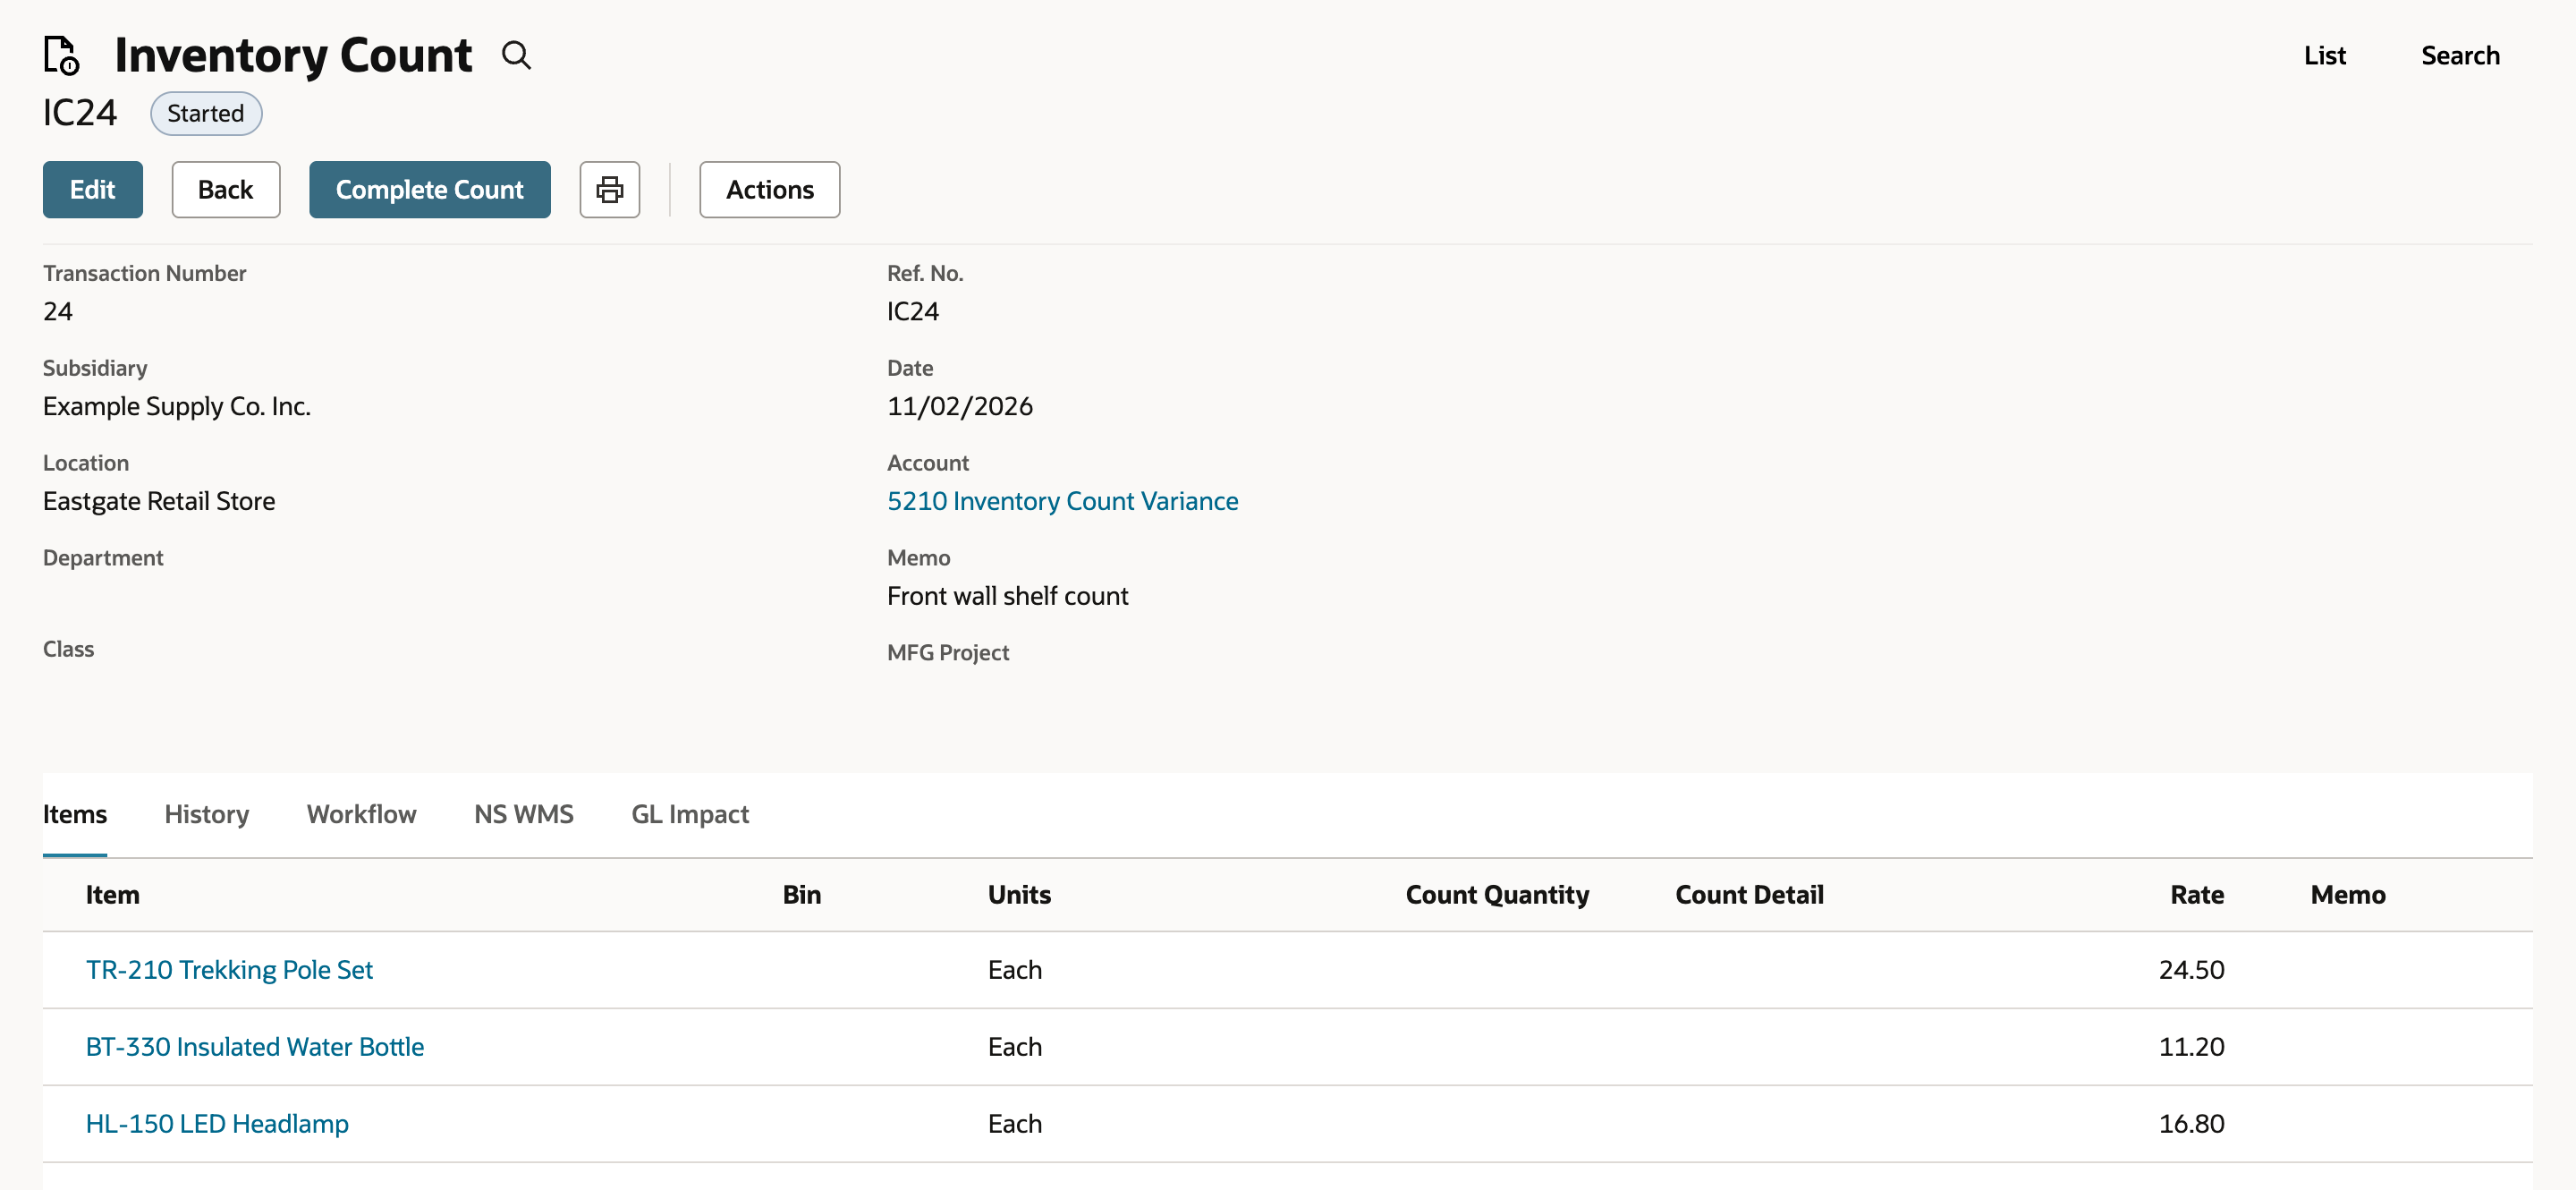The width and height of the screenshot is (2576, 1190).
Task: Go Back using the Back button
Action: point(226,189)
